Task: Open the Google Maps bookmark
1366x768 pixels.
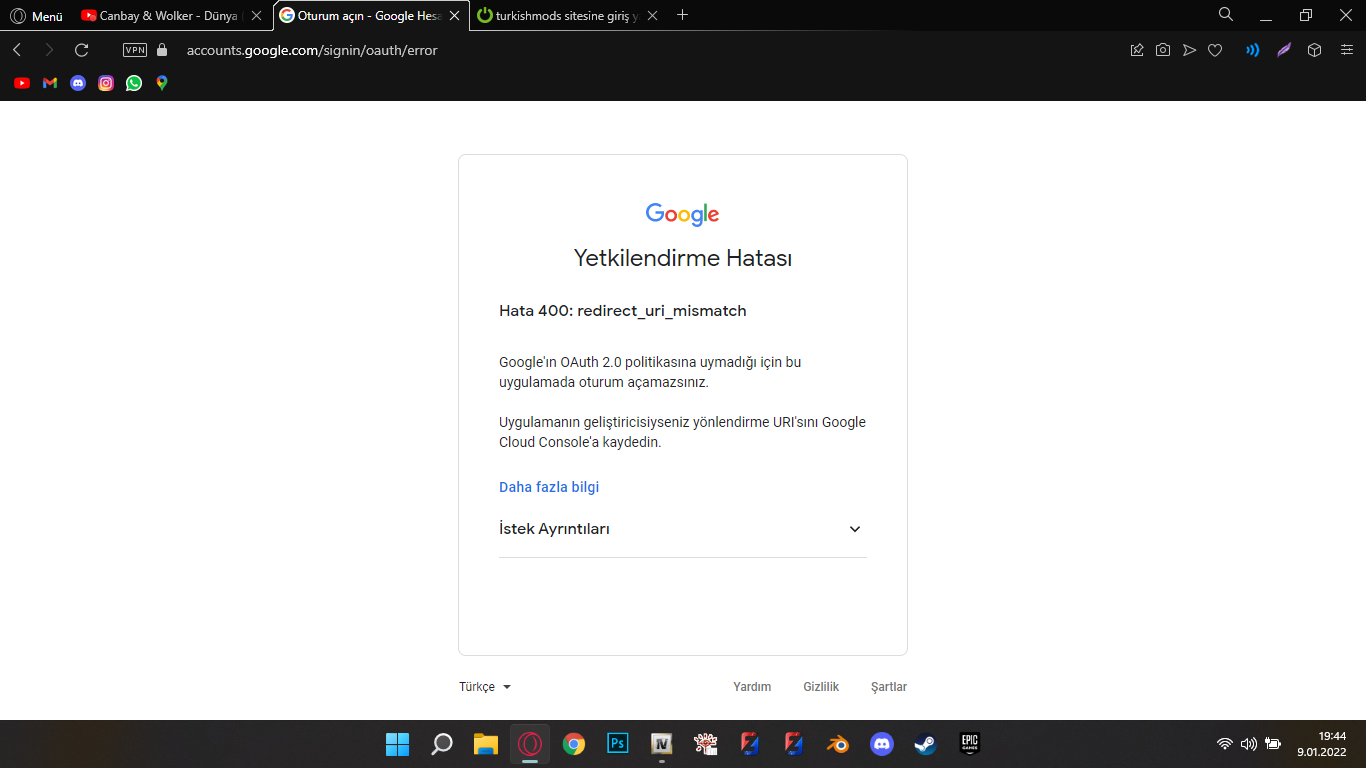Action: 162,83
